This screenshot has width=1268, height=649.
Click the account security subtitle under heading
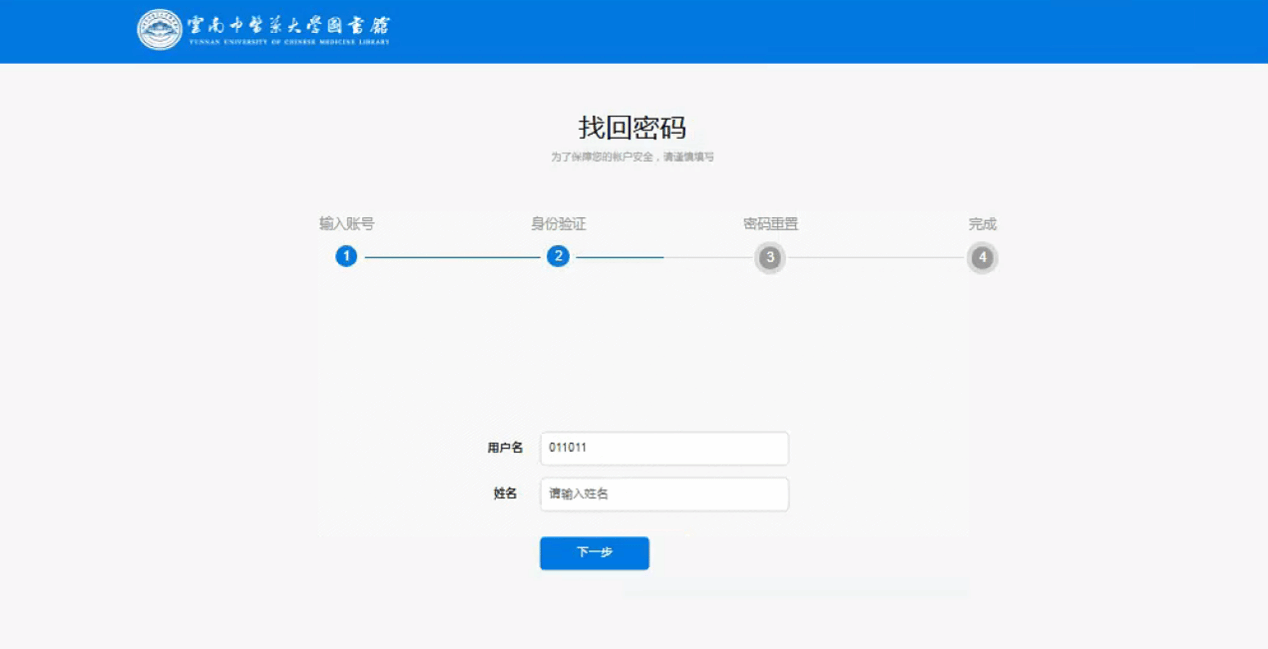pyautogui.click(x=632, y=157)
